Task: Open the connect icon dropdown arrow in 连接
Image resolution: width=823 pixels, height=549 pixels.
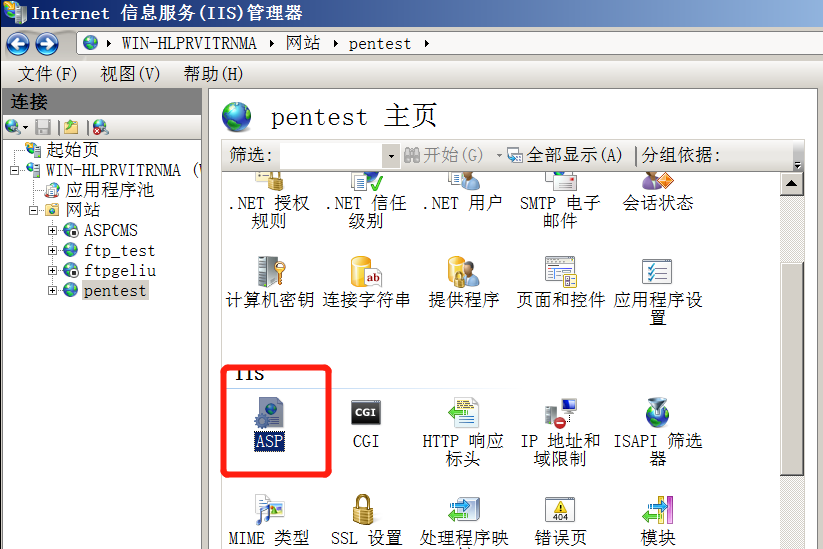Action: point(25,128)
